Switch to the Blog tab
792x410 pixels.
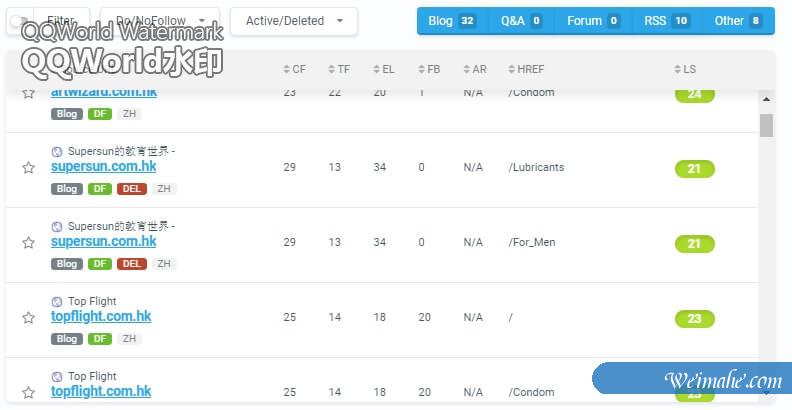point(451,20)
